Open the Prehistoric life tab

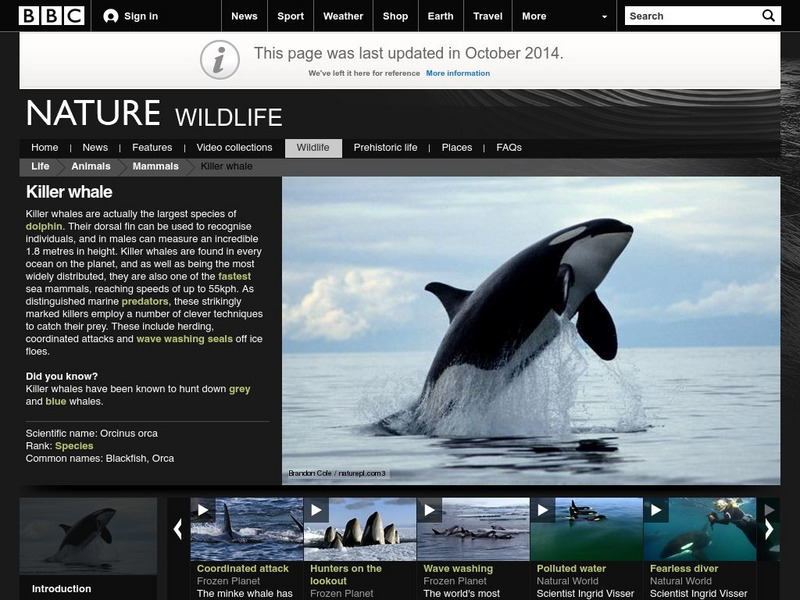385,147
